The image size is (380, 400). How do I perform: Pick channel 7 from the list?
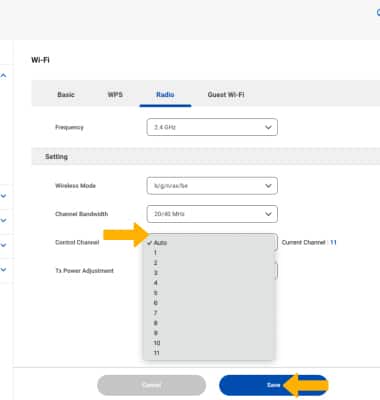(209, 313)
